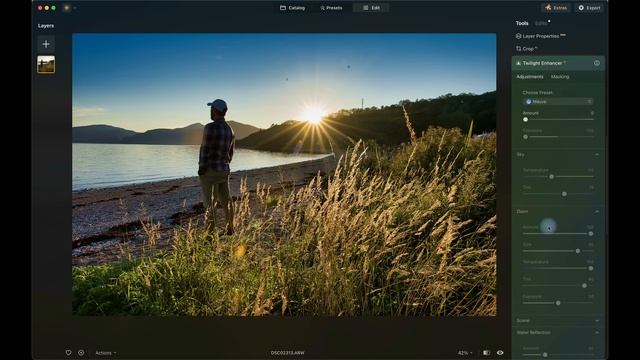Open the Presets tab
This screenshot has width=640, height=360.
pos(331,8)
